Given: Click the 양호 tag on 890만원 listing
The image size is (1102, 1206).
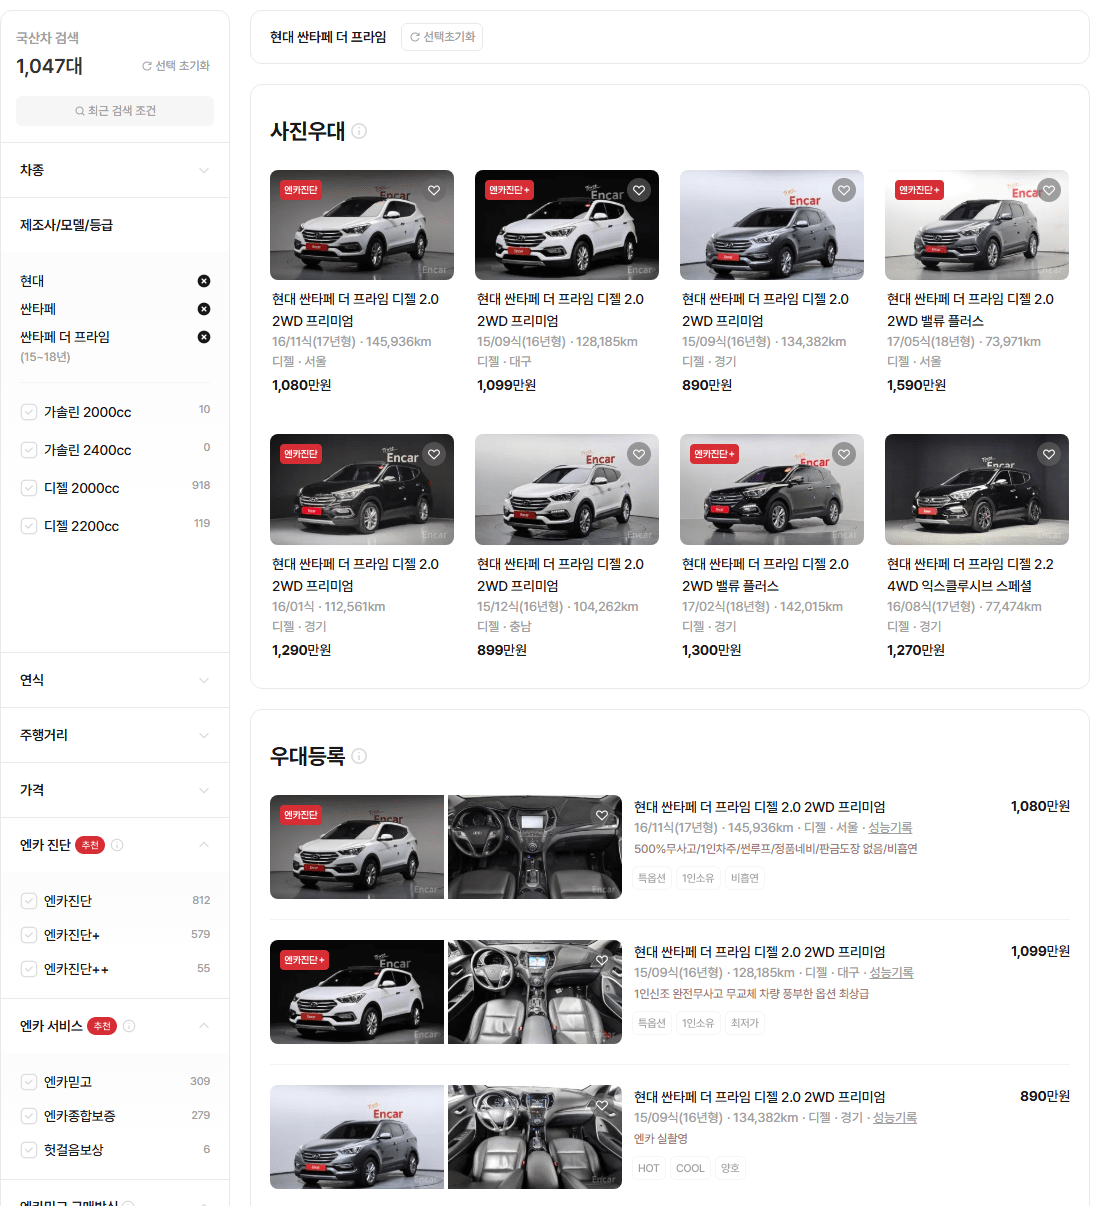Looking at the screenshot, I should pyautogui.click(x=730, y=1168).
